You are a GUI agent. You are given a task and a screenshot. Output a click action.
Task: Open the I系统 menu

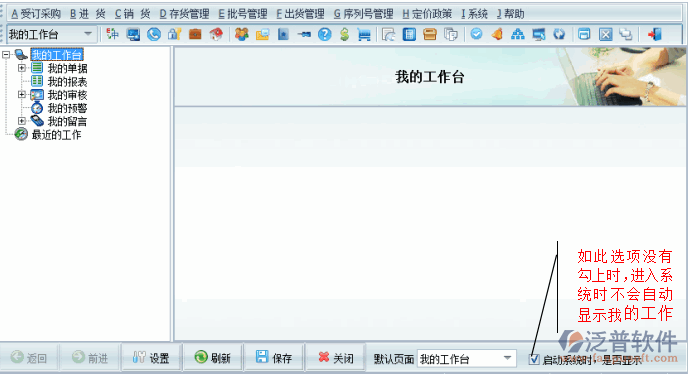[474, 14]
